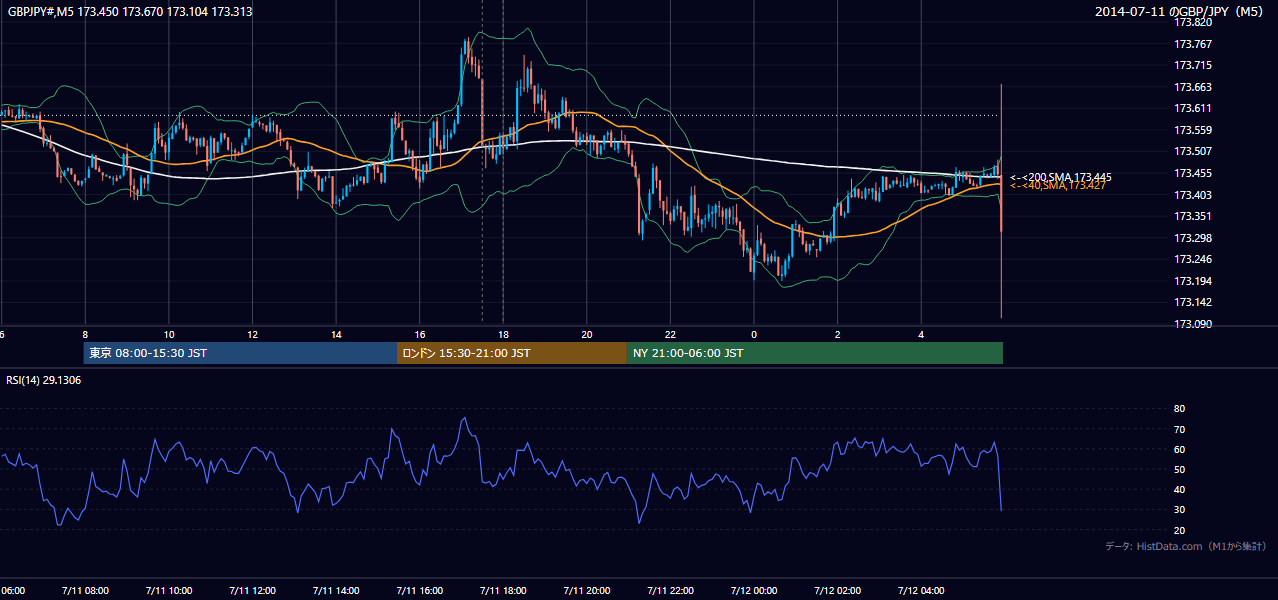Viewport: 1278px width, 600px height.
Task: Click price level 173.298 on the axis
Action: point(1194,238)
